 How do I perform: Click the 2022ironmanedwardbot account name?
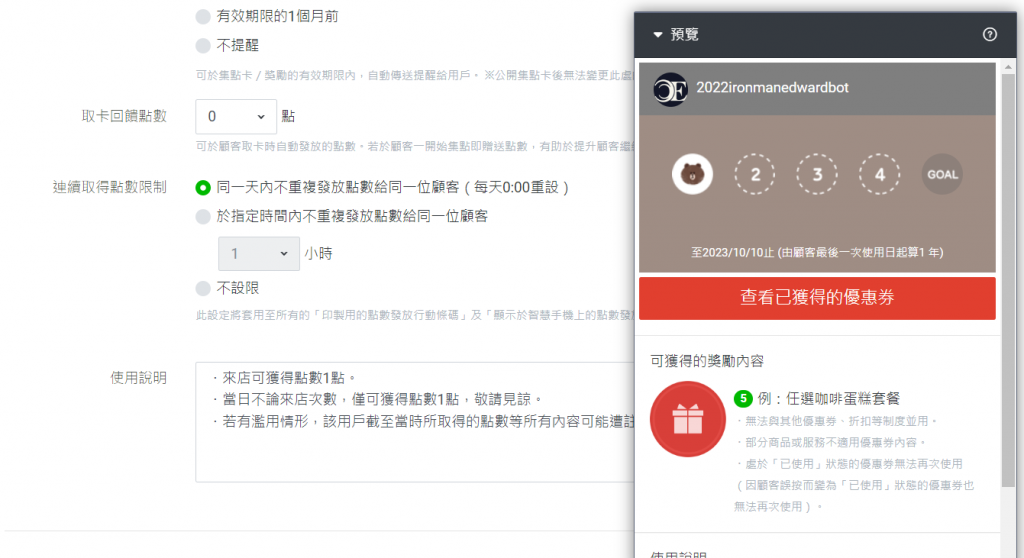[773, 88]
